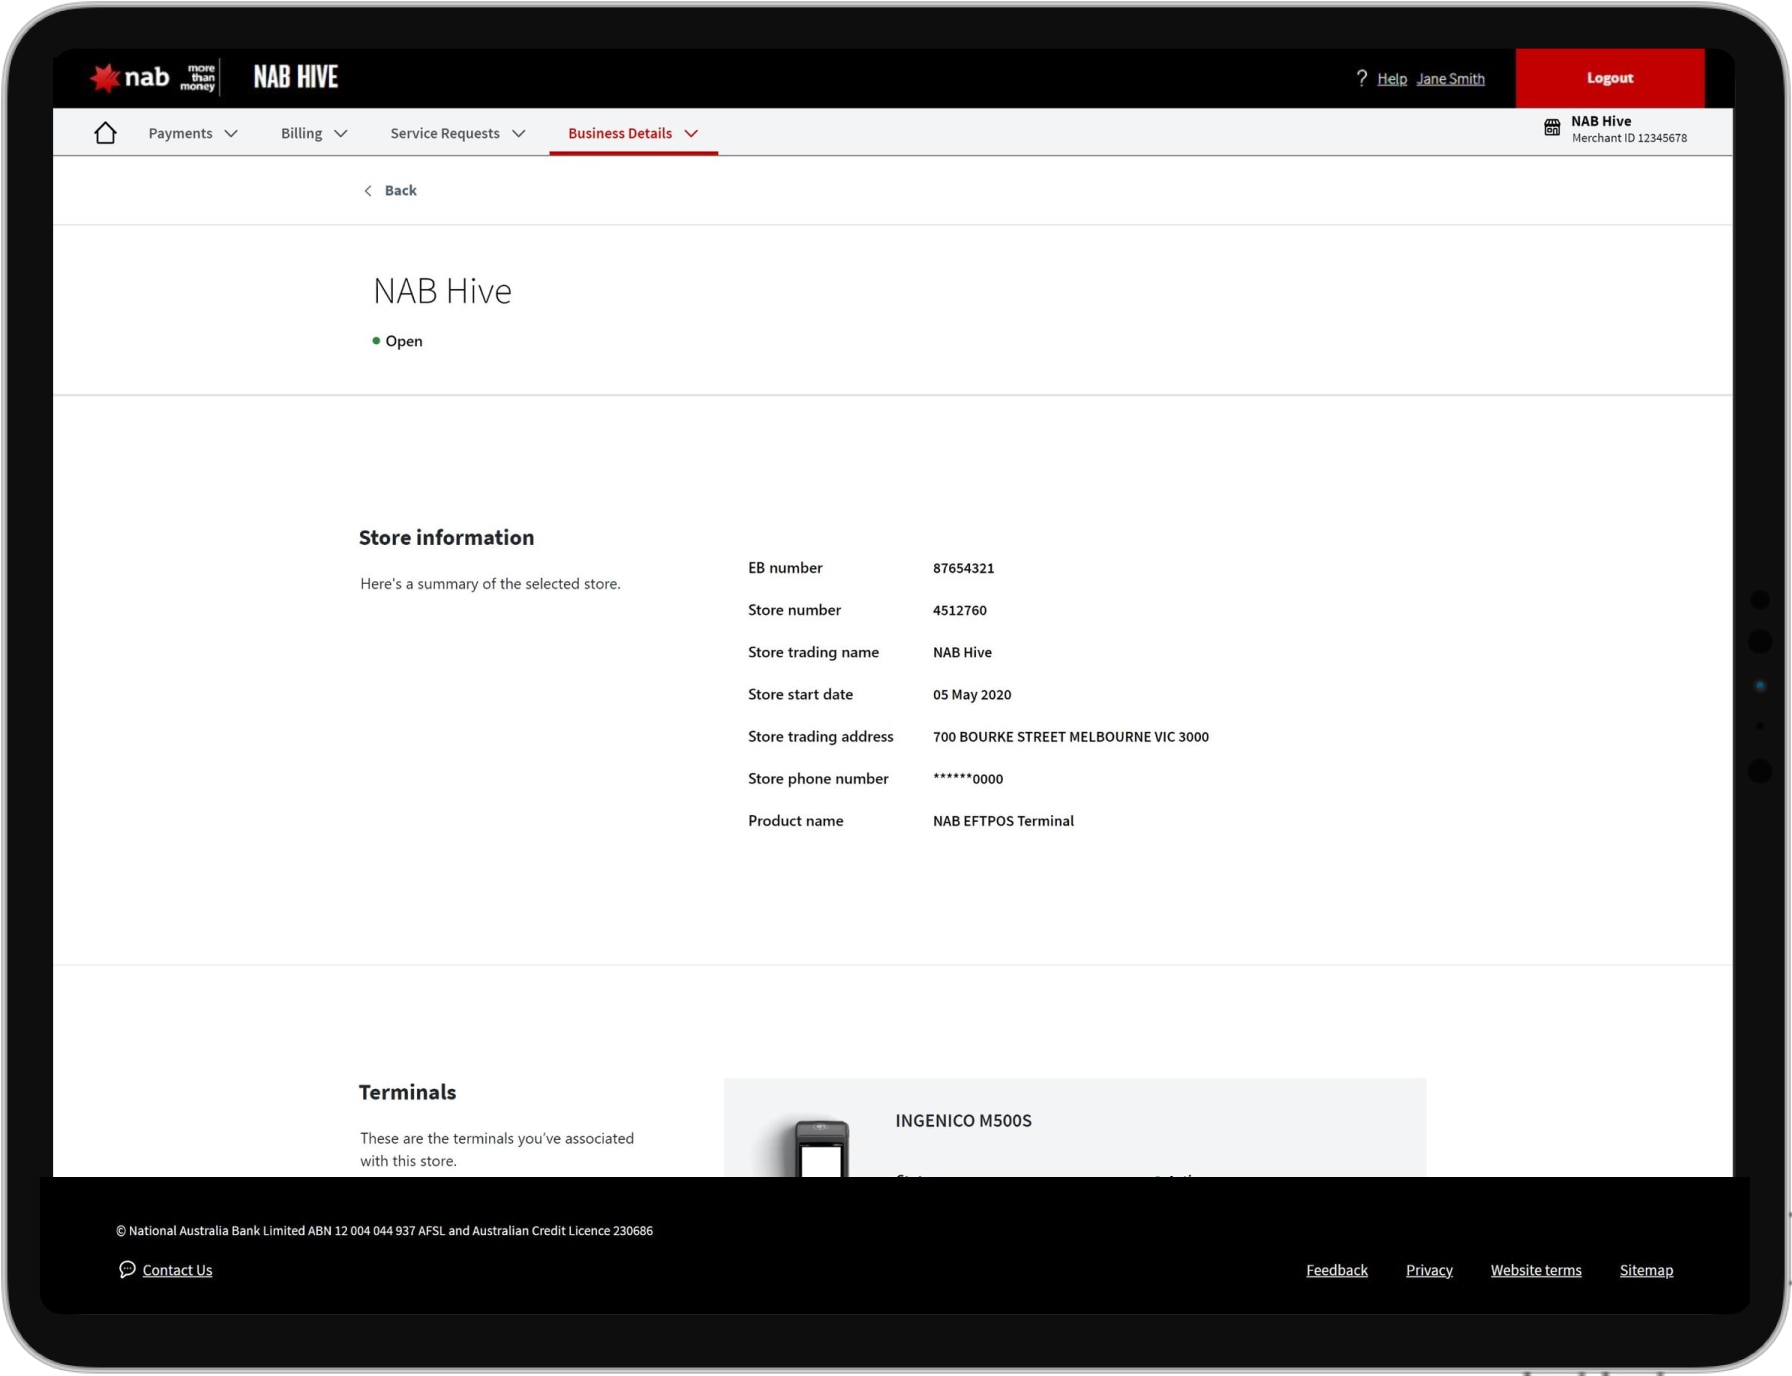This screenshot has height=1376, width=1792.
Task: Open the Privacy footer link
Action: [1428, 1270]
